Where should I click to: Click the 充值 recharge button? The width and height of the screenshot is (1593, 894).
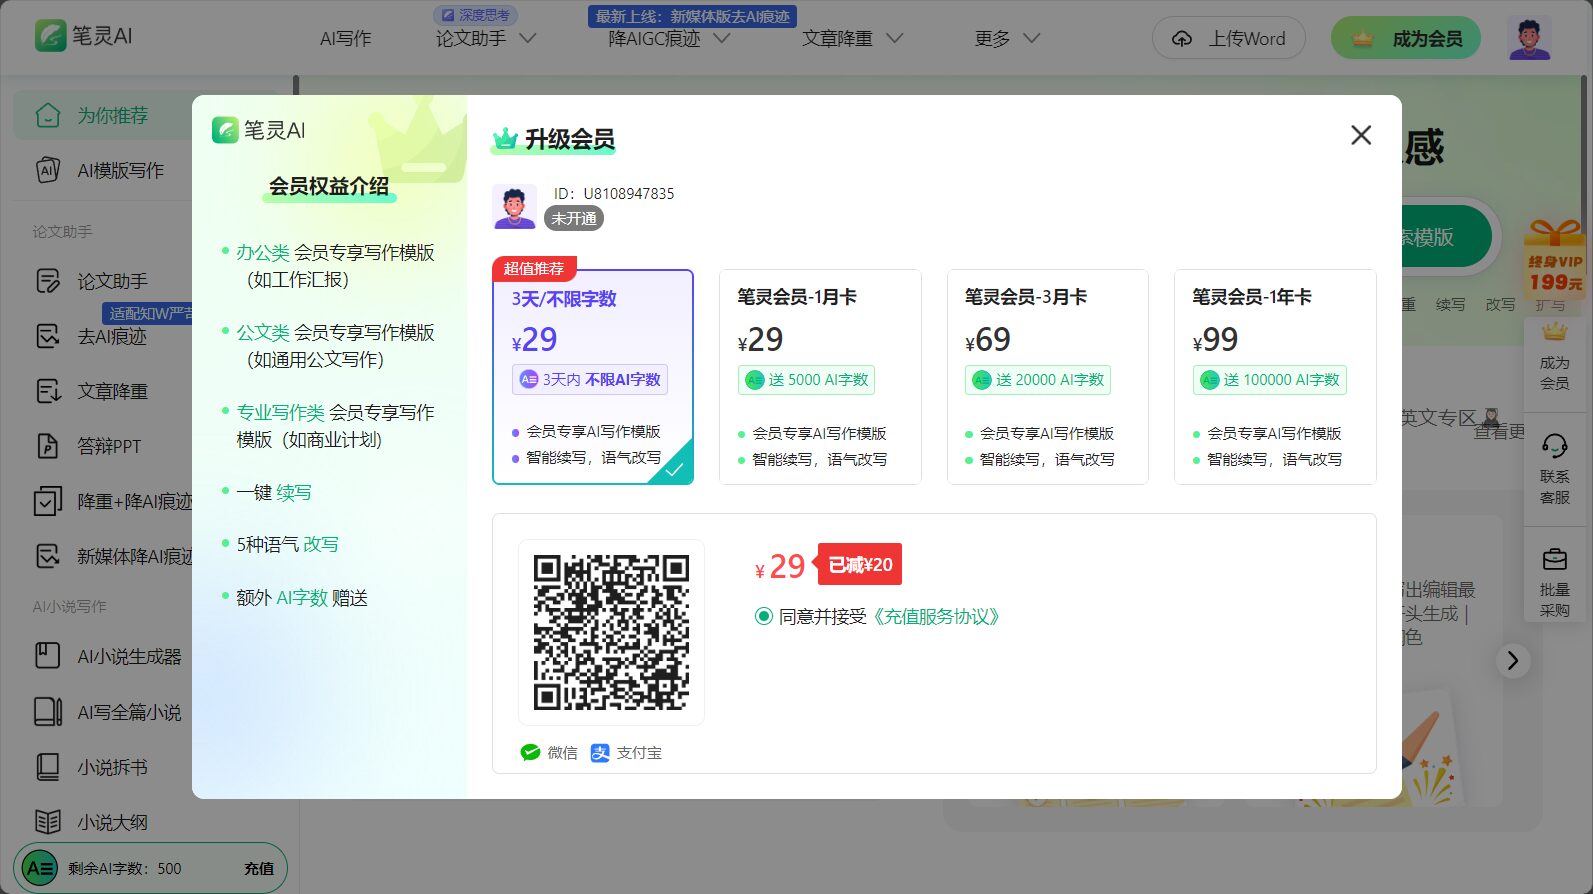coord(259,869)
